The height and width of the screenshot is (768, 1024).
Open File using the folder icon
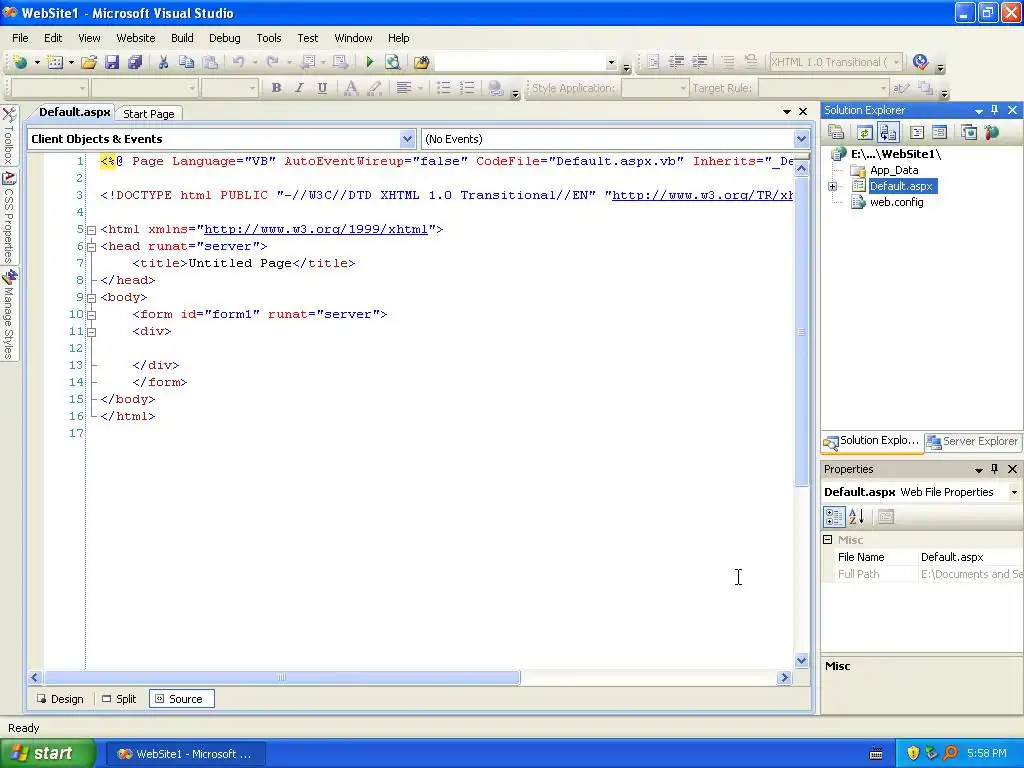tap(89, 62)
